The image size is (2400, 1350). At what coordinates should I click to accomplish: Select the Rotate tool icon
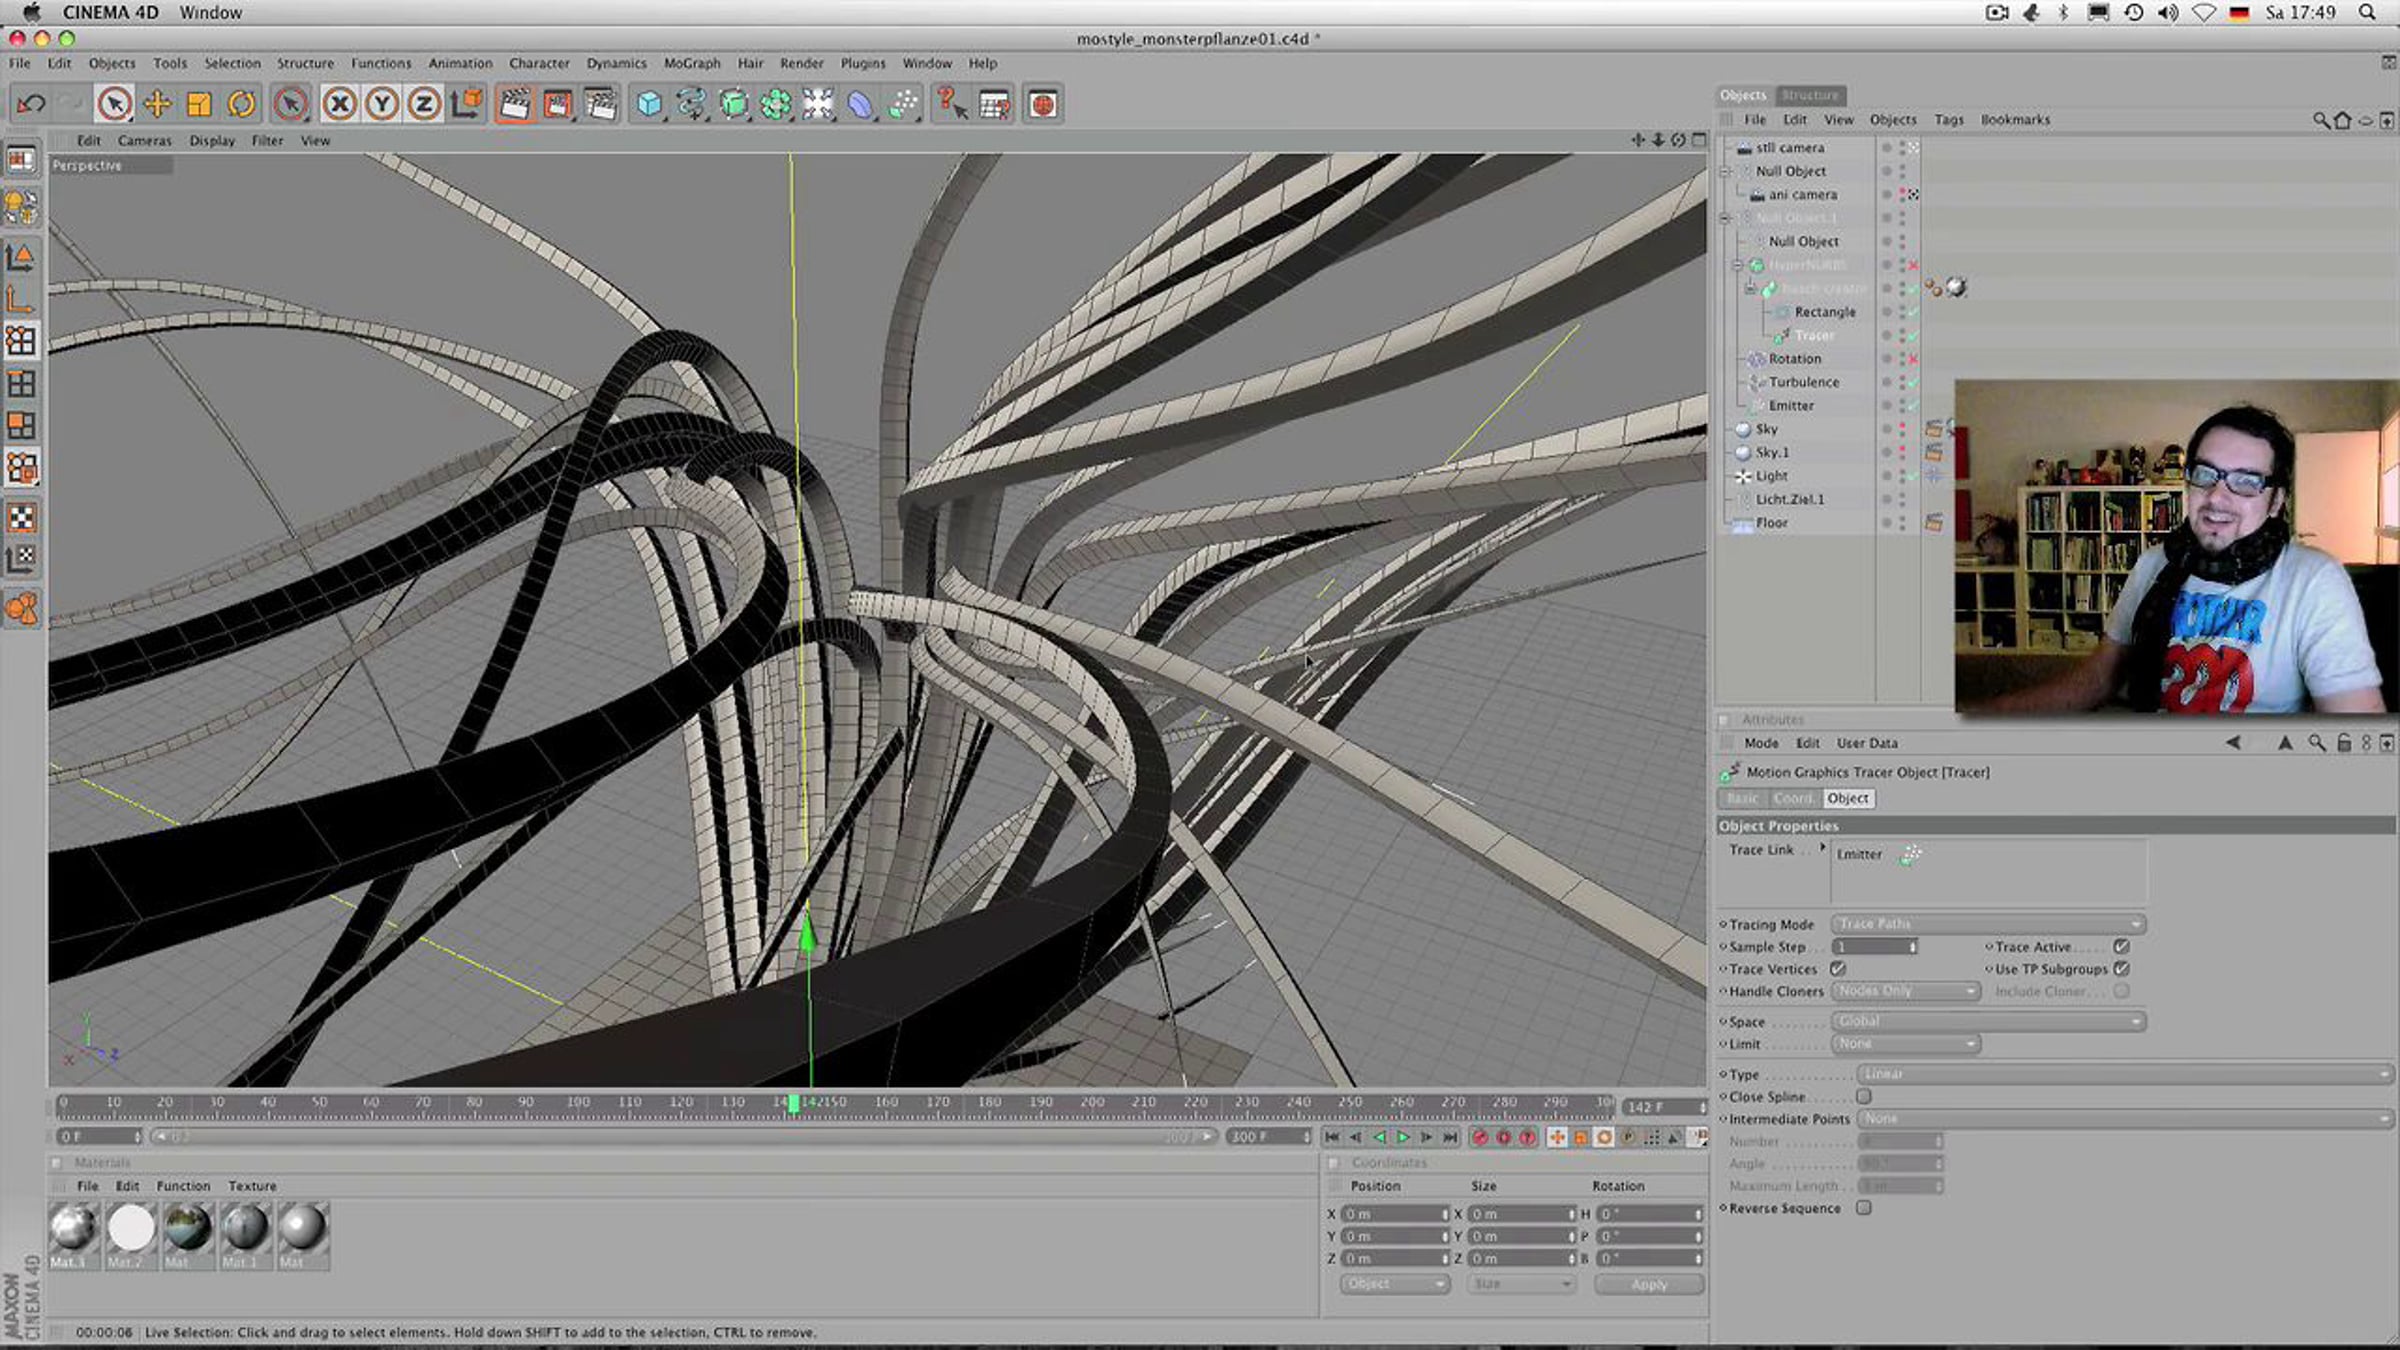coord(241,104)
